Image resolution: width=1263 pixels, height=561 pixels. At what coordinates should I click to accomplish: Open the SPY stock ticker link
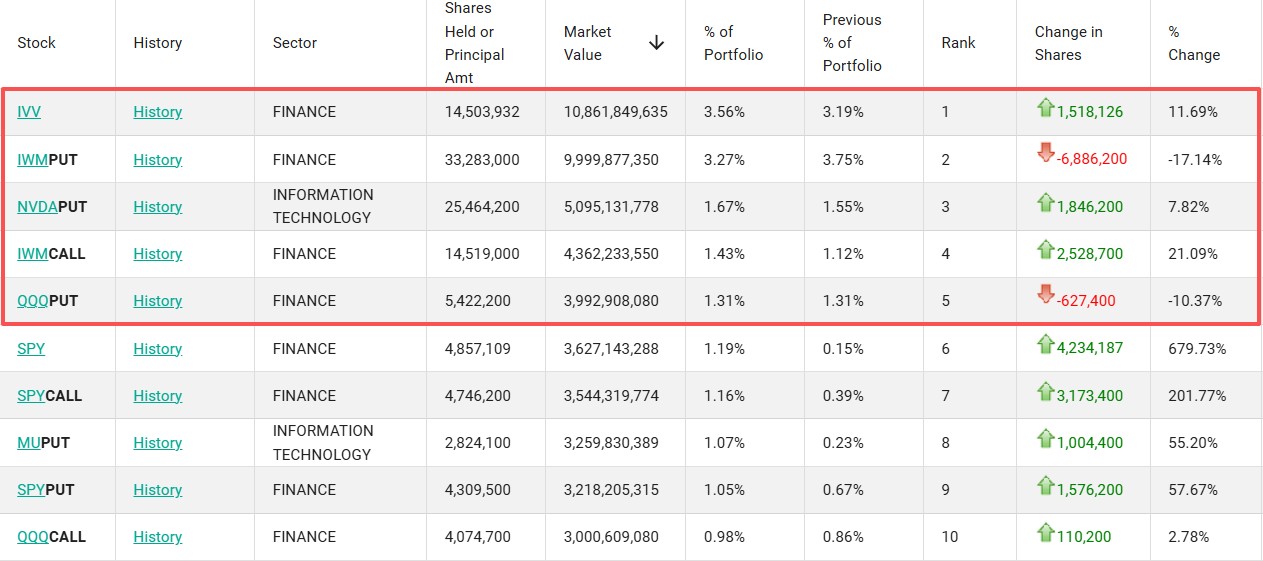(x=31, y=349)
